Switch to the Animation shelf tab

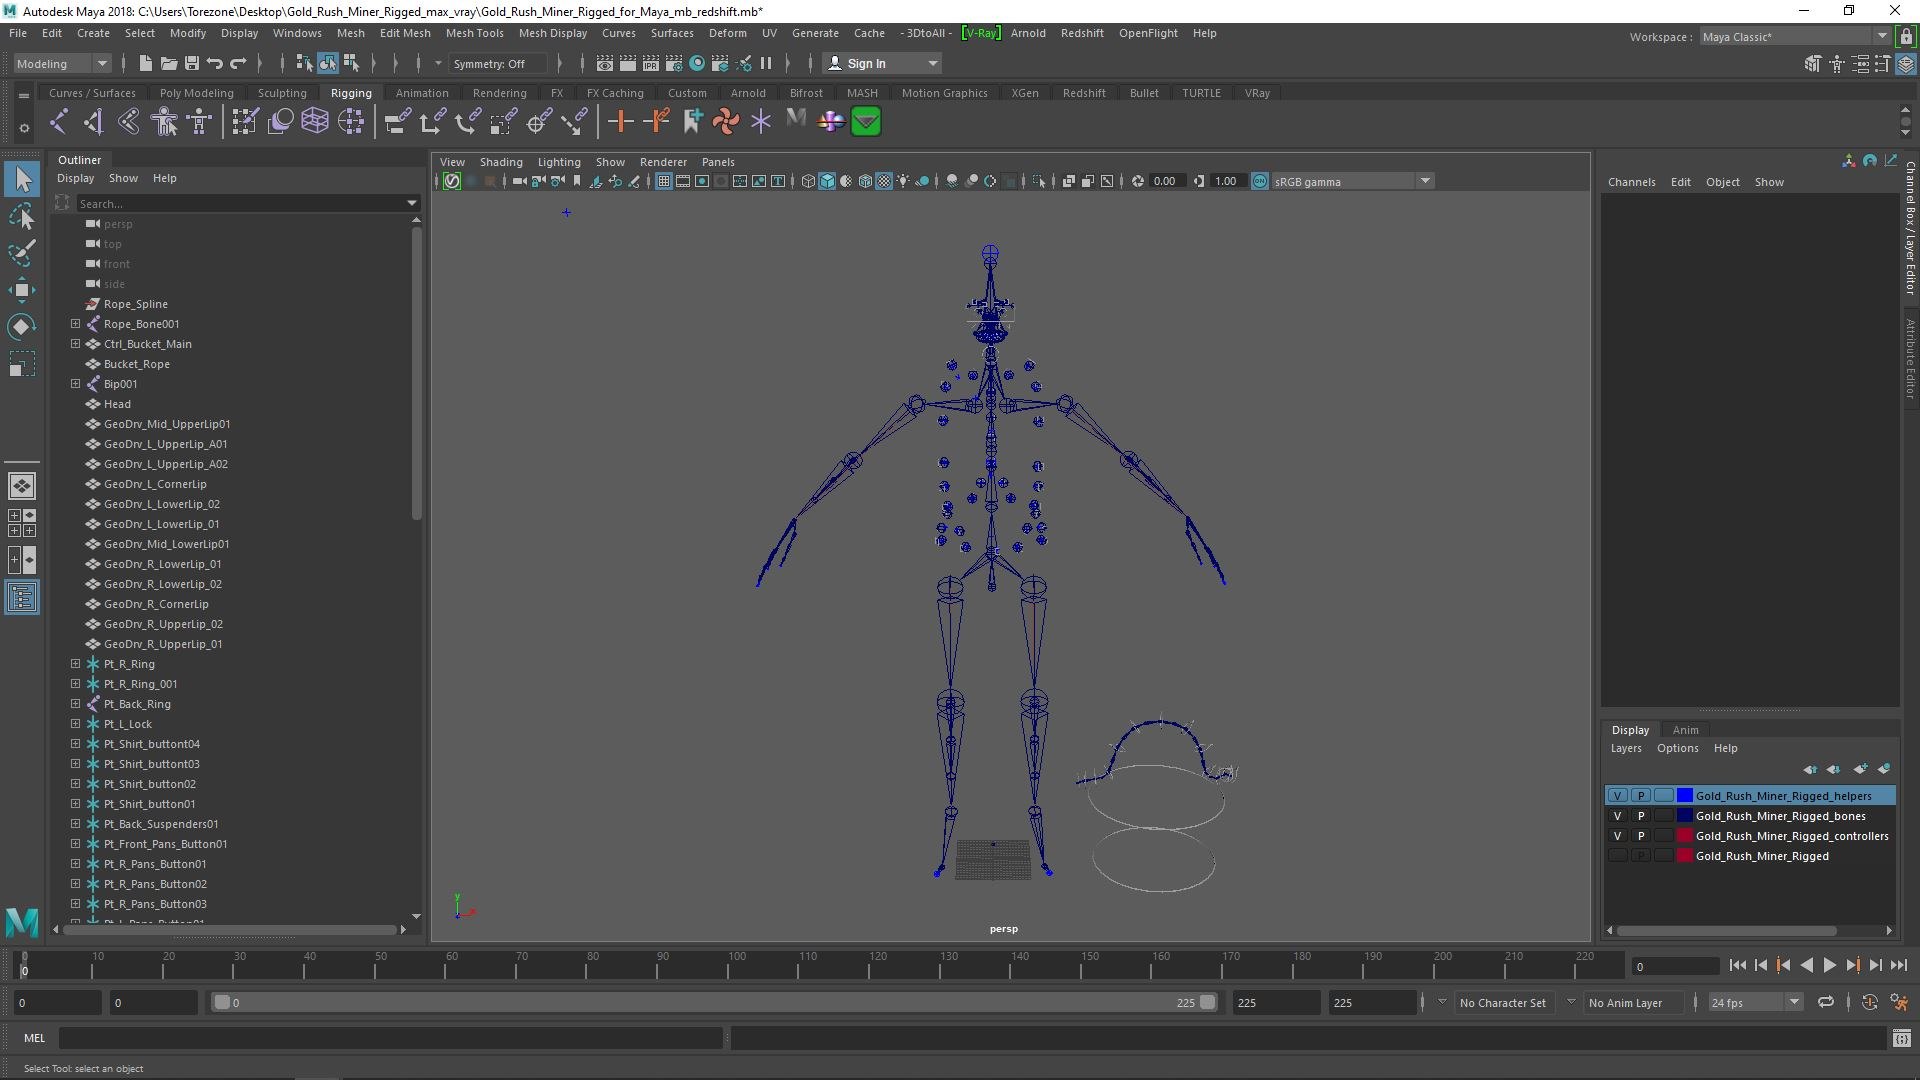coord(422,93)
